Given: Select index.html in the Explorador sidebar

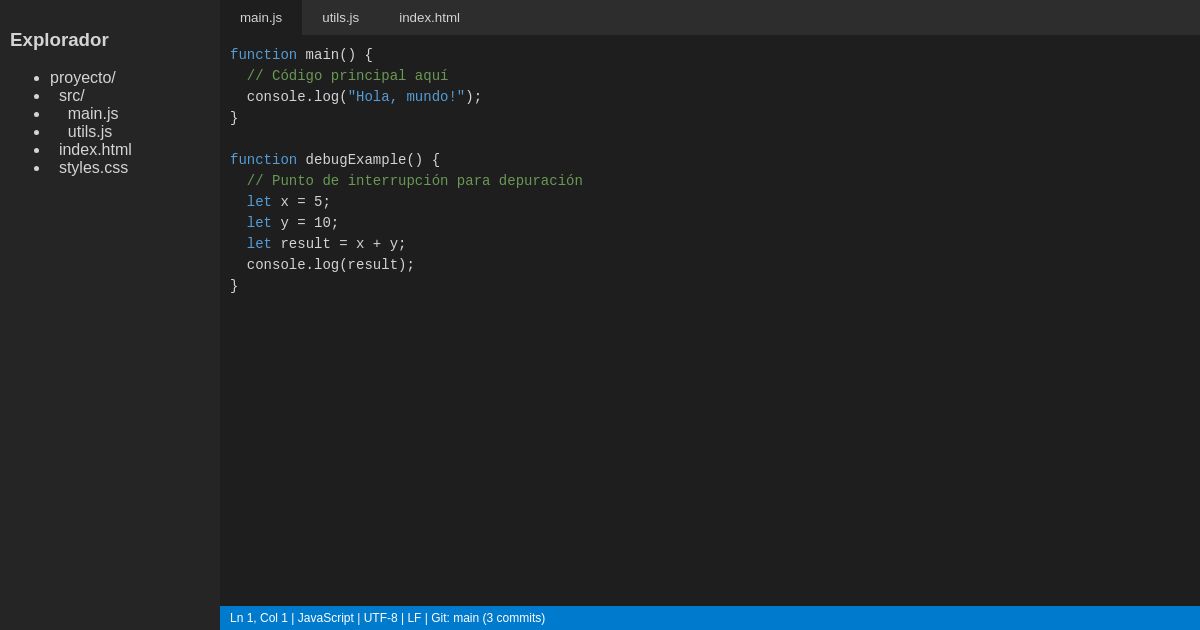Looking at the screenshot, I should click(x=95, y=150).
